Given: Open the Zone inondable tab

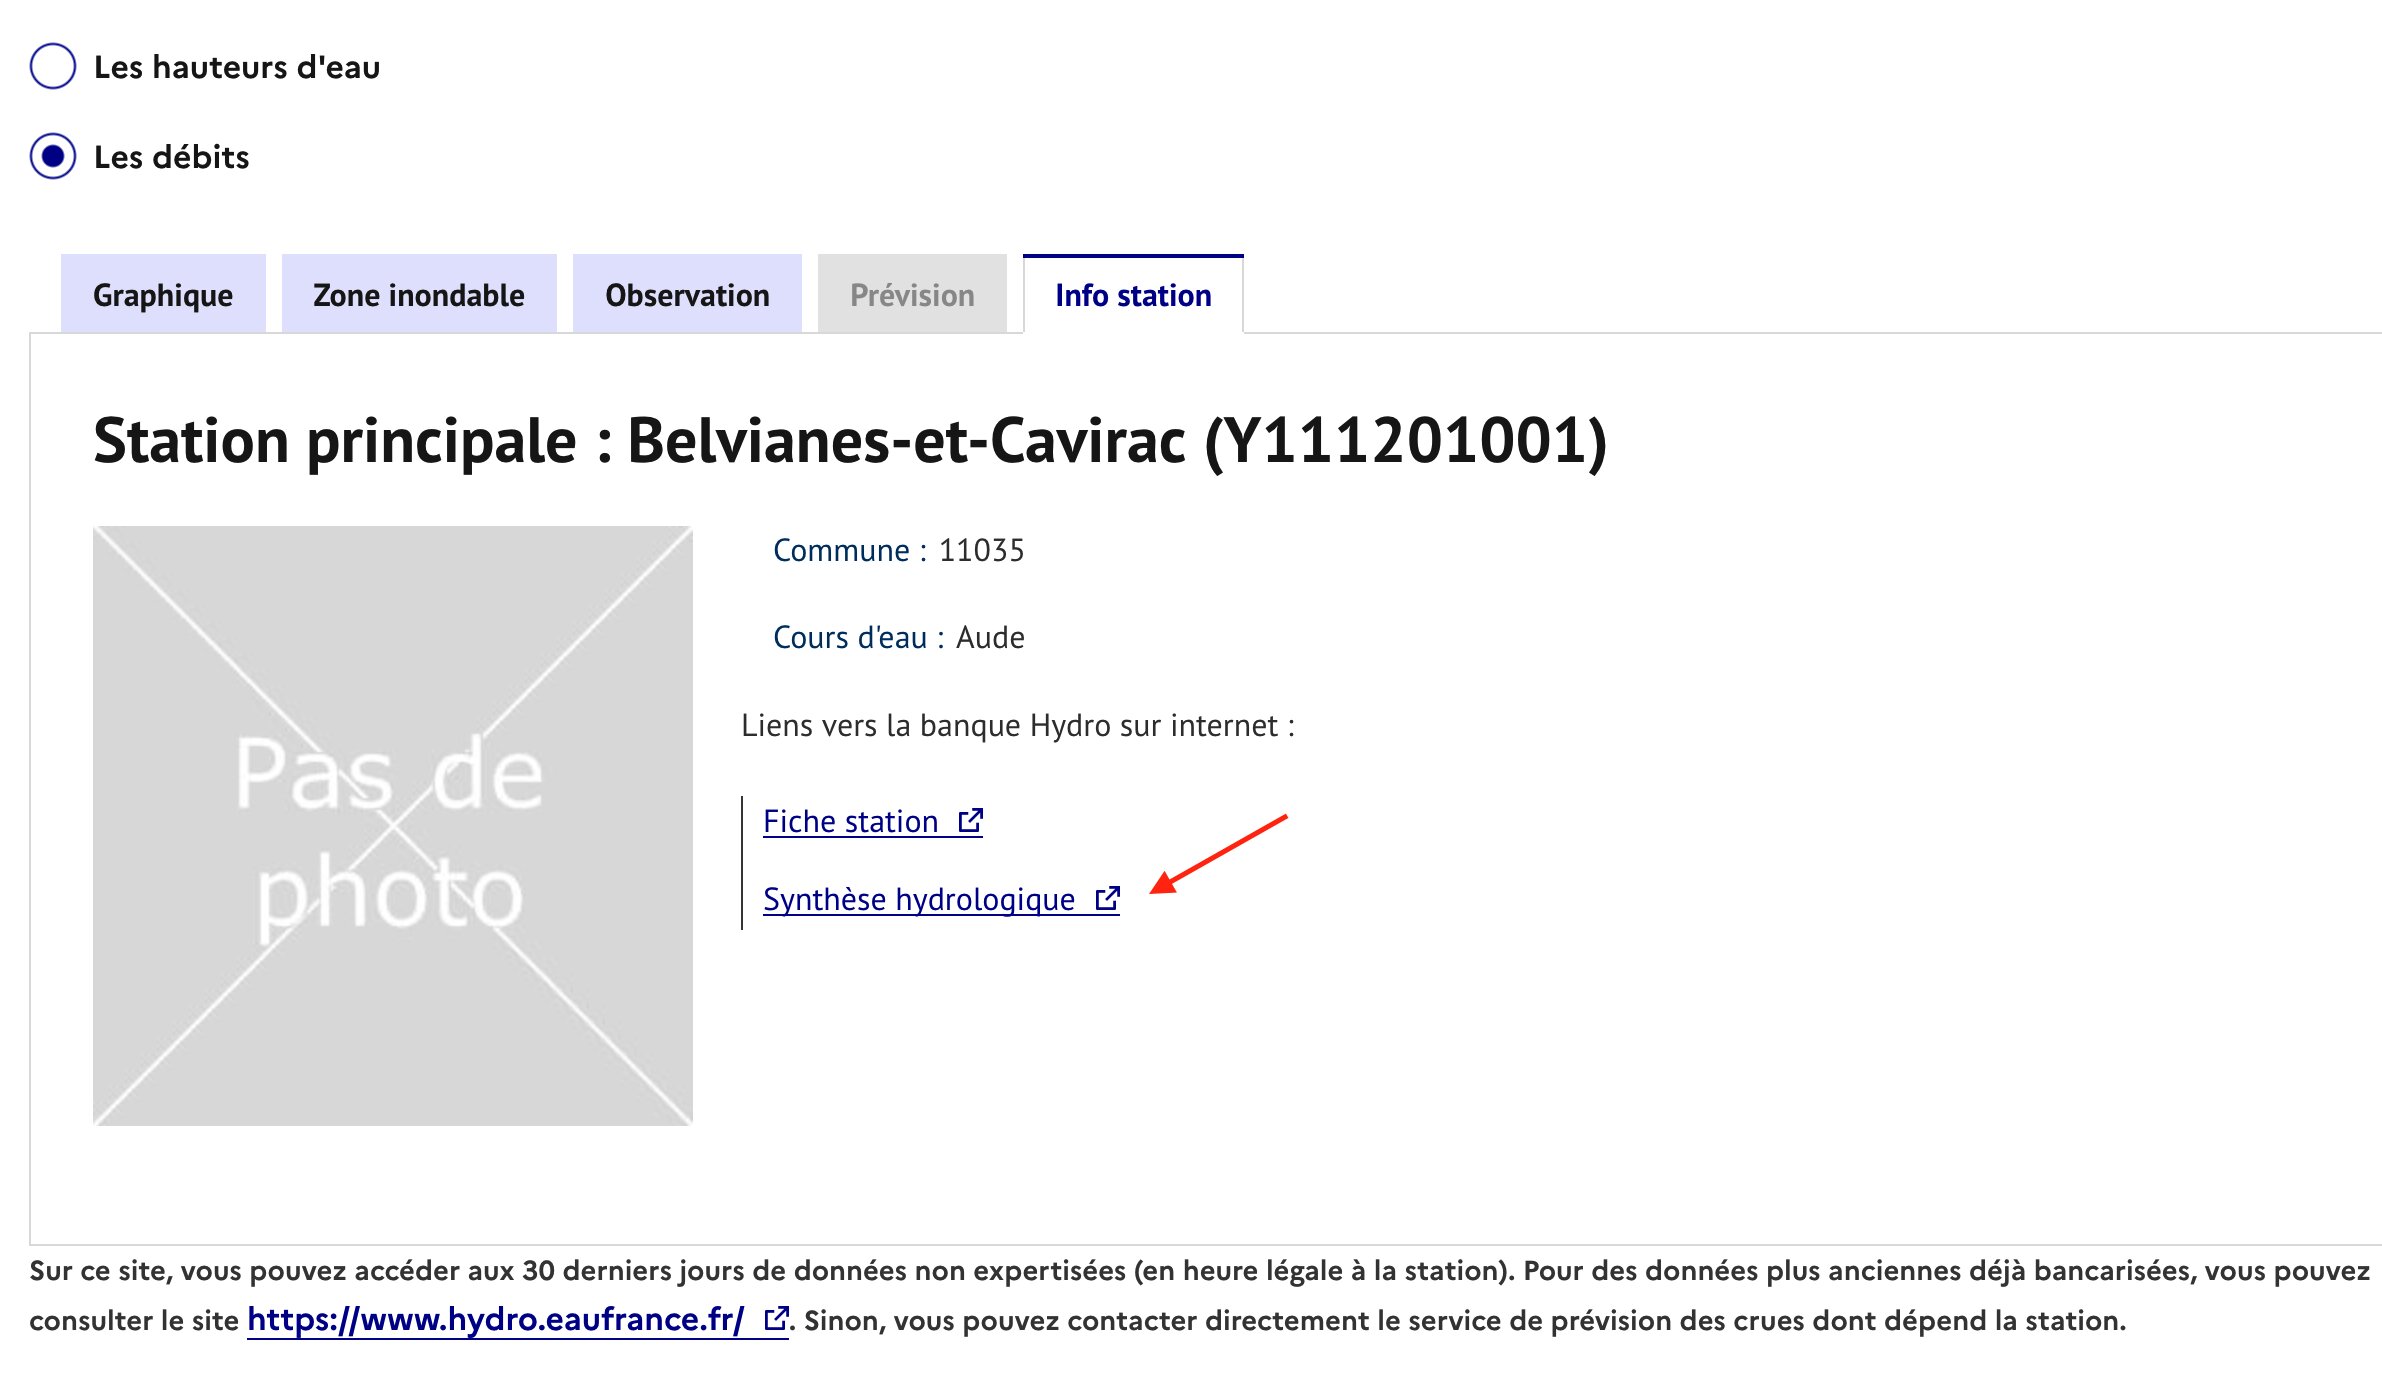Looking at the screenshot, I should pos(418,295).
